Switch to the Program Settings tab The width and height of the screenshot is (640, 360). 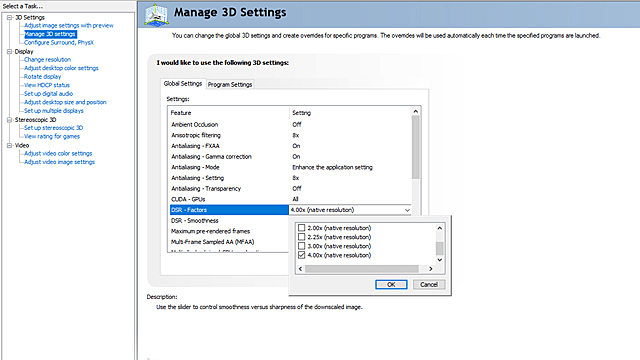(230, 84)
